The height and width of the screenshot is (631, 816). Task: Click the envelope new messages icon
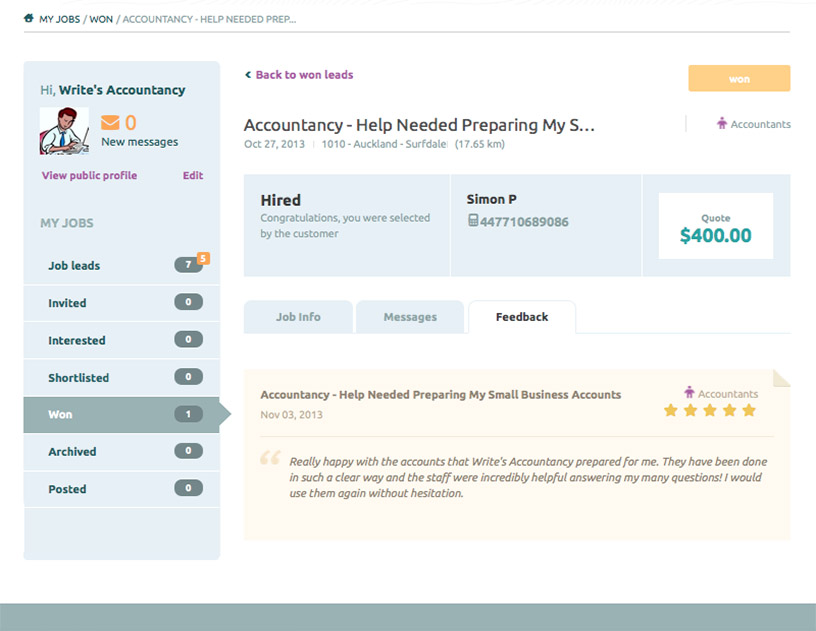pos(110,123)
